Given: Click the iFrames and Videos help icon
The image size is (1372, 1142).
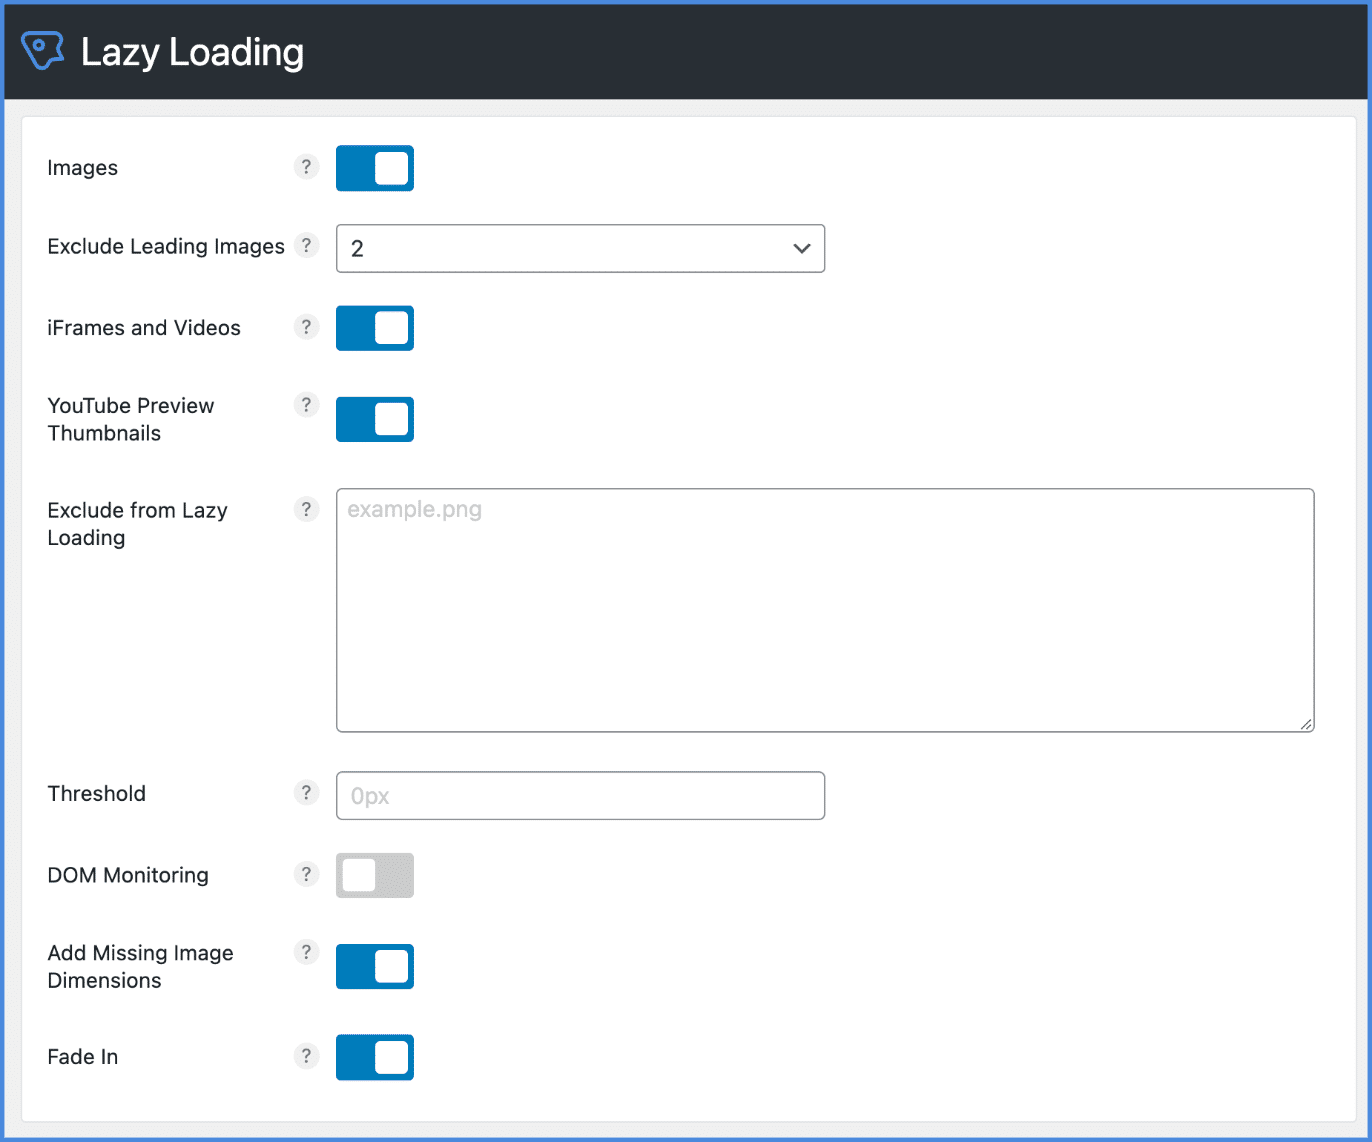Looking at the screenshot, I should [x=306, y=327].
